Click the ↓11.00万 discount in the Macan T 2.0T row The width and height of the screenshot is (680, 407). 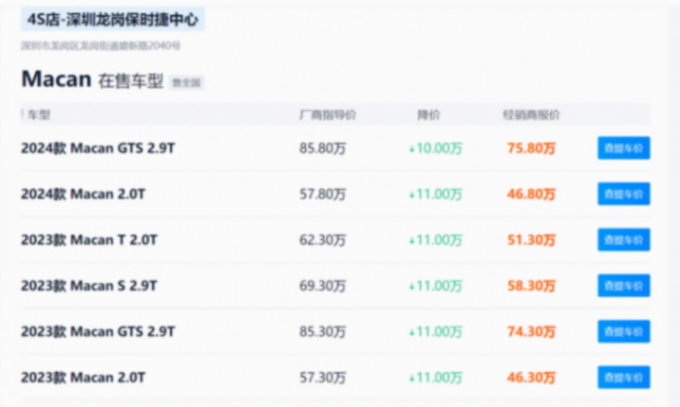click(x=436, y=240)
